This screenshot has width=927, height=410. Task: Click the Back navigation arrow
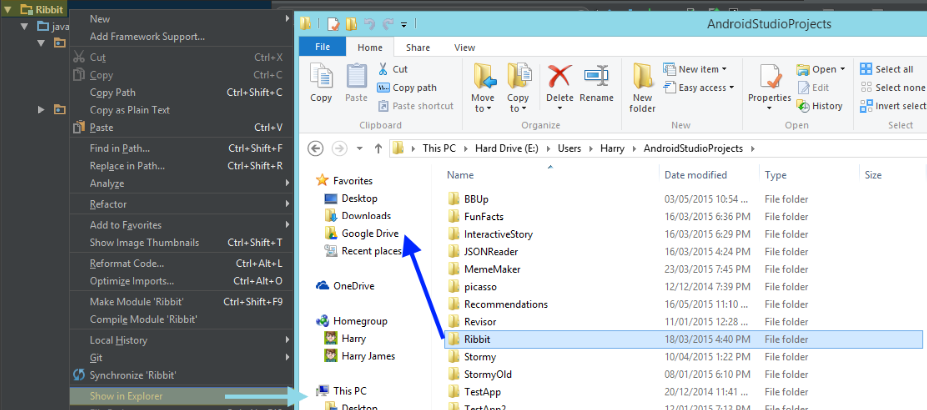(316, 148)
